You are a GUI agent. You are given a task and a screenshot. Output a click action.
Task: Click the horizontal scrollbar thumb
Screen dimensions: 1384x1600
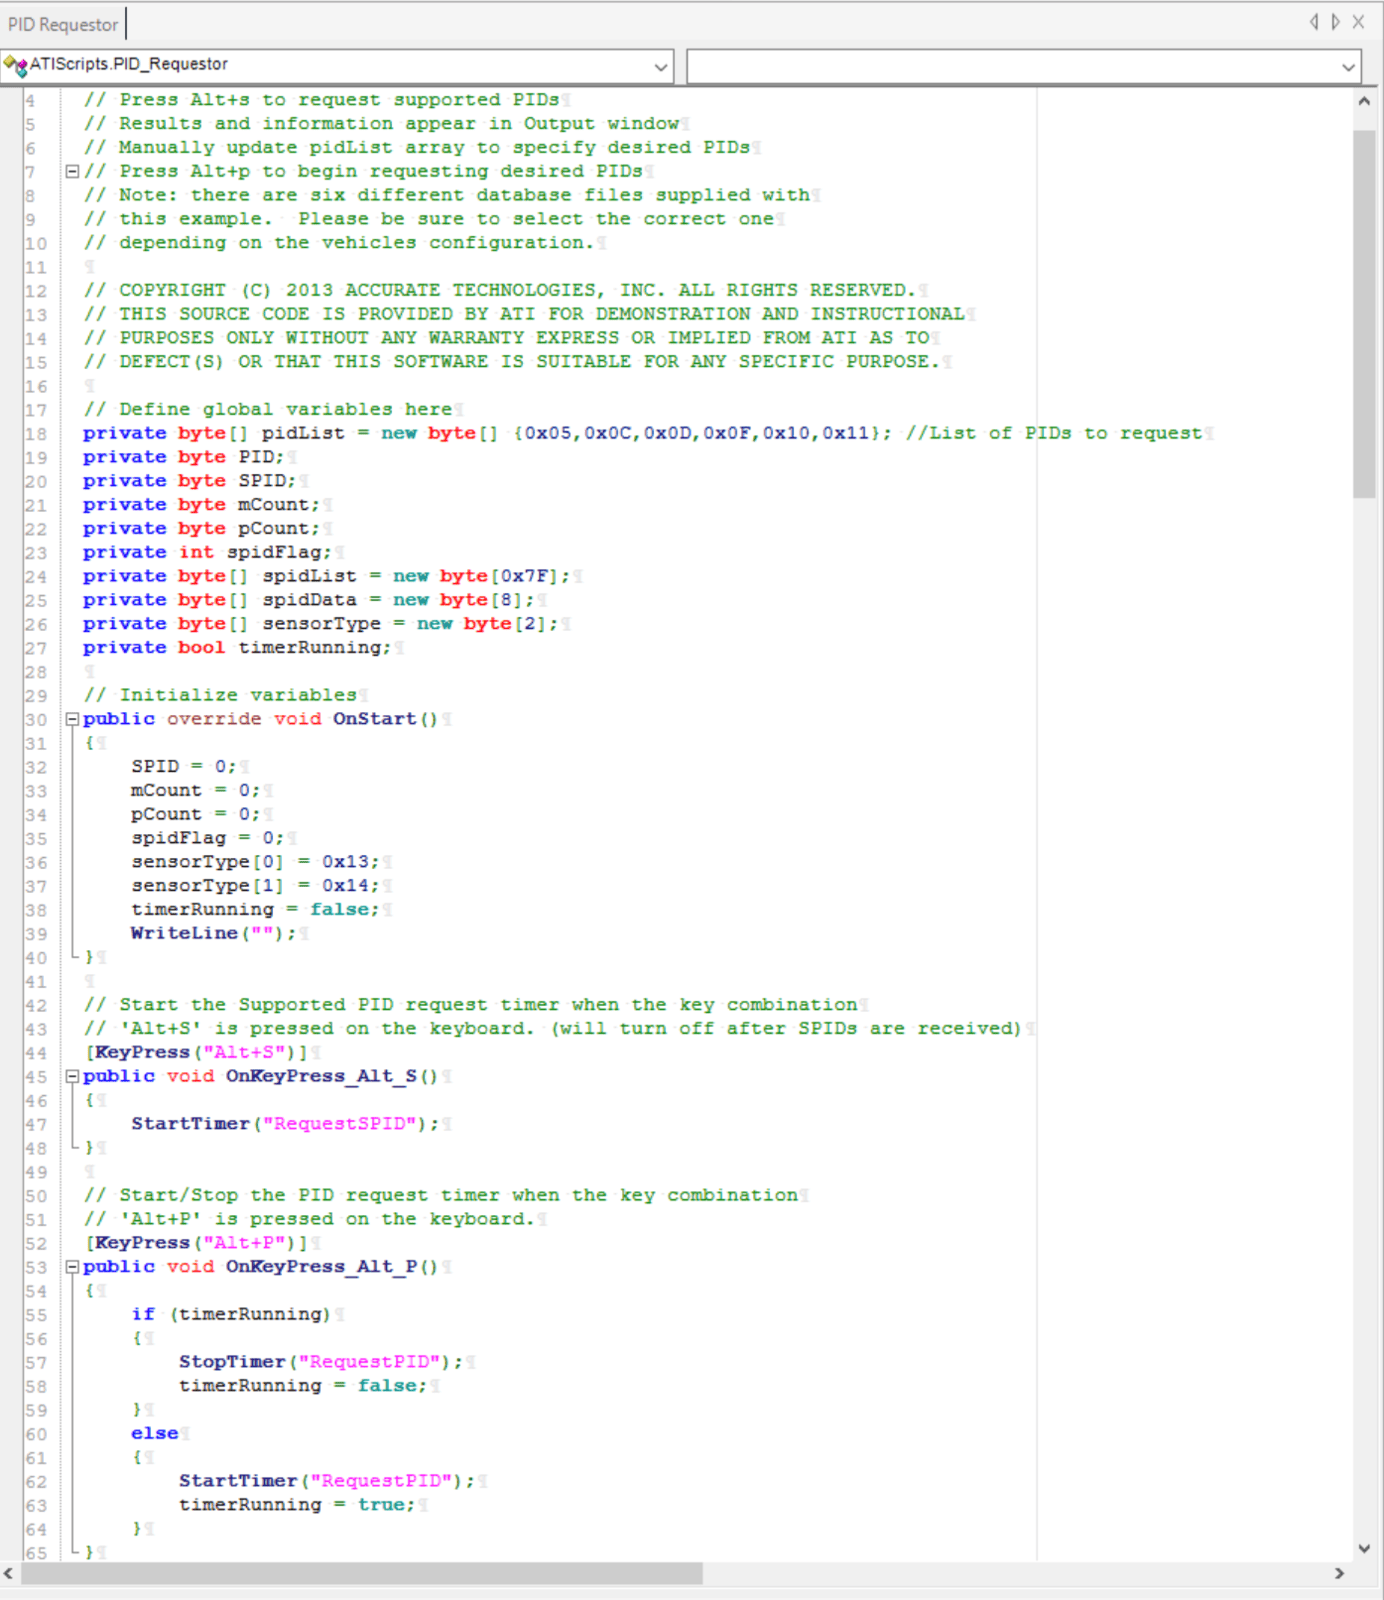(x=362, y=1573)
